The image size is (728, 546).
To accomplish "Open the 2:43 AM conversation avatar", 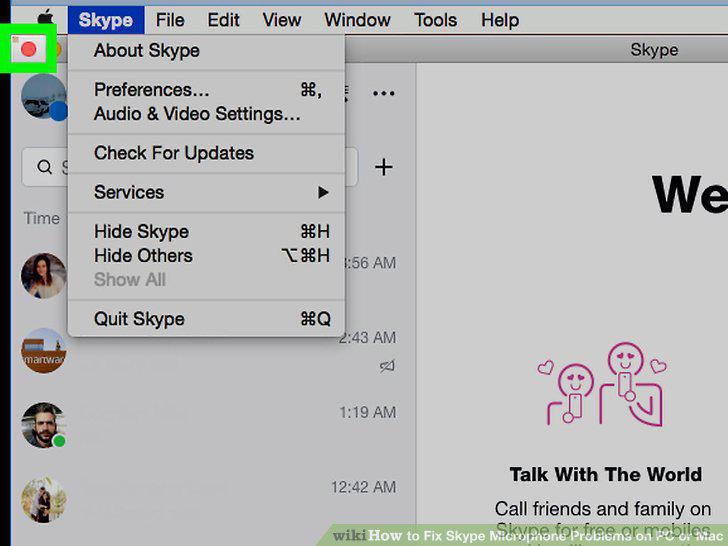I will pos(44,351).
